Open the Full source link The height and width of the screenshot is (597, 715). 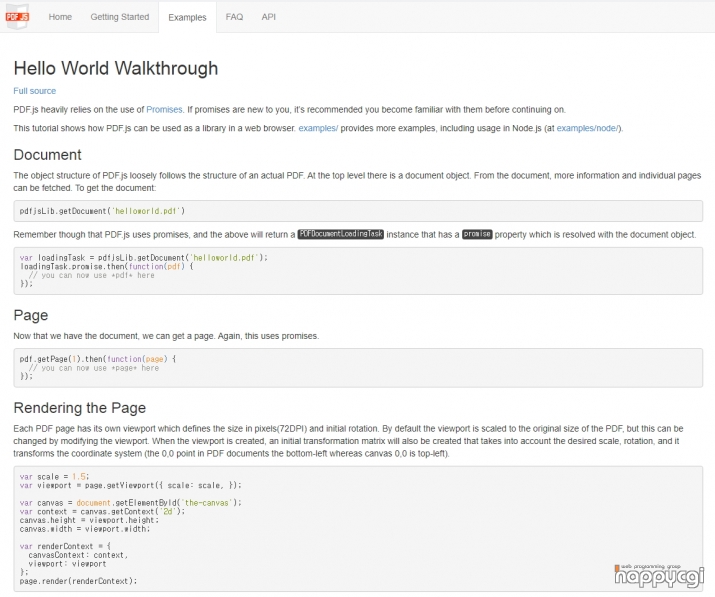pos(35,91)
